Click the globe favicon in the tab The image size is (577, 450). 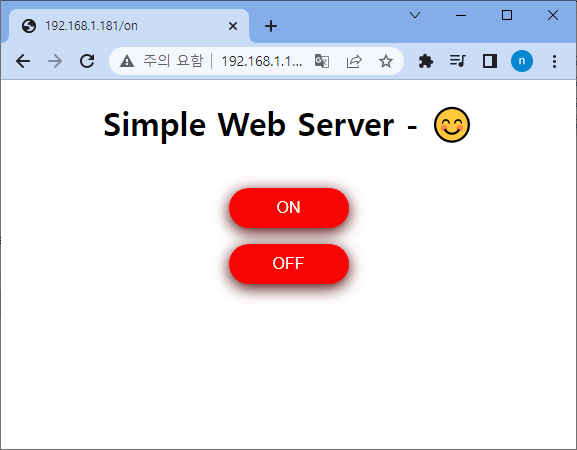(x=29, y=26)
